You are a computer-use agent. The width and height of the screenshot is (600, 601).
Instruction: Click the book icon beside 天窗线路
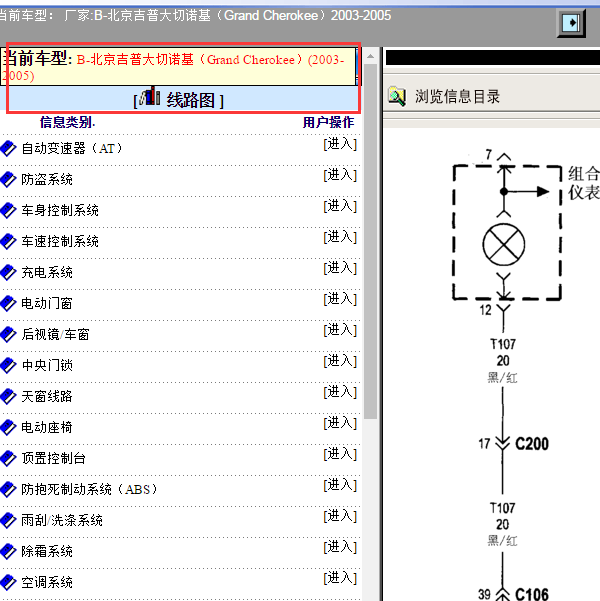pyautogui.click(x=8, y=397)
